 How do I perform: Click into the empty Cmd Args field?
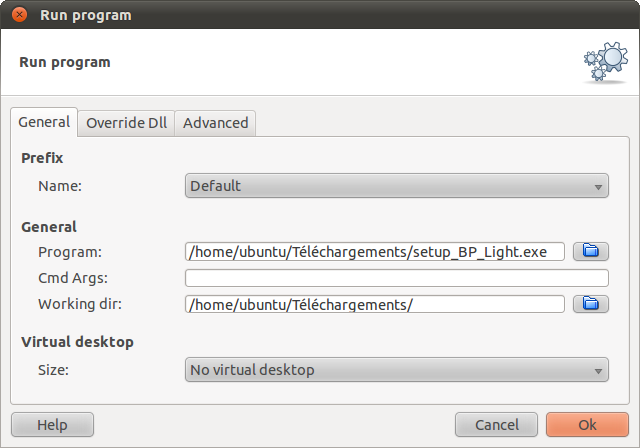click(x=397, y=278)
